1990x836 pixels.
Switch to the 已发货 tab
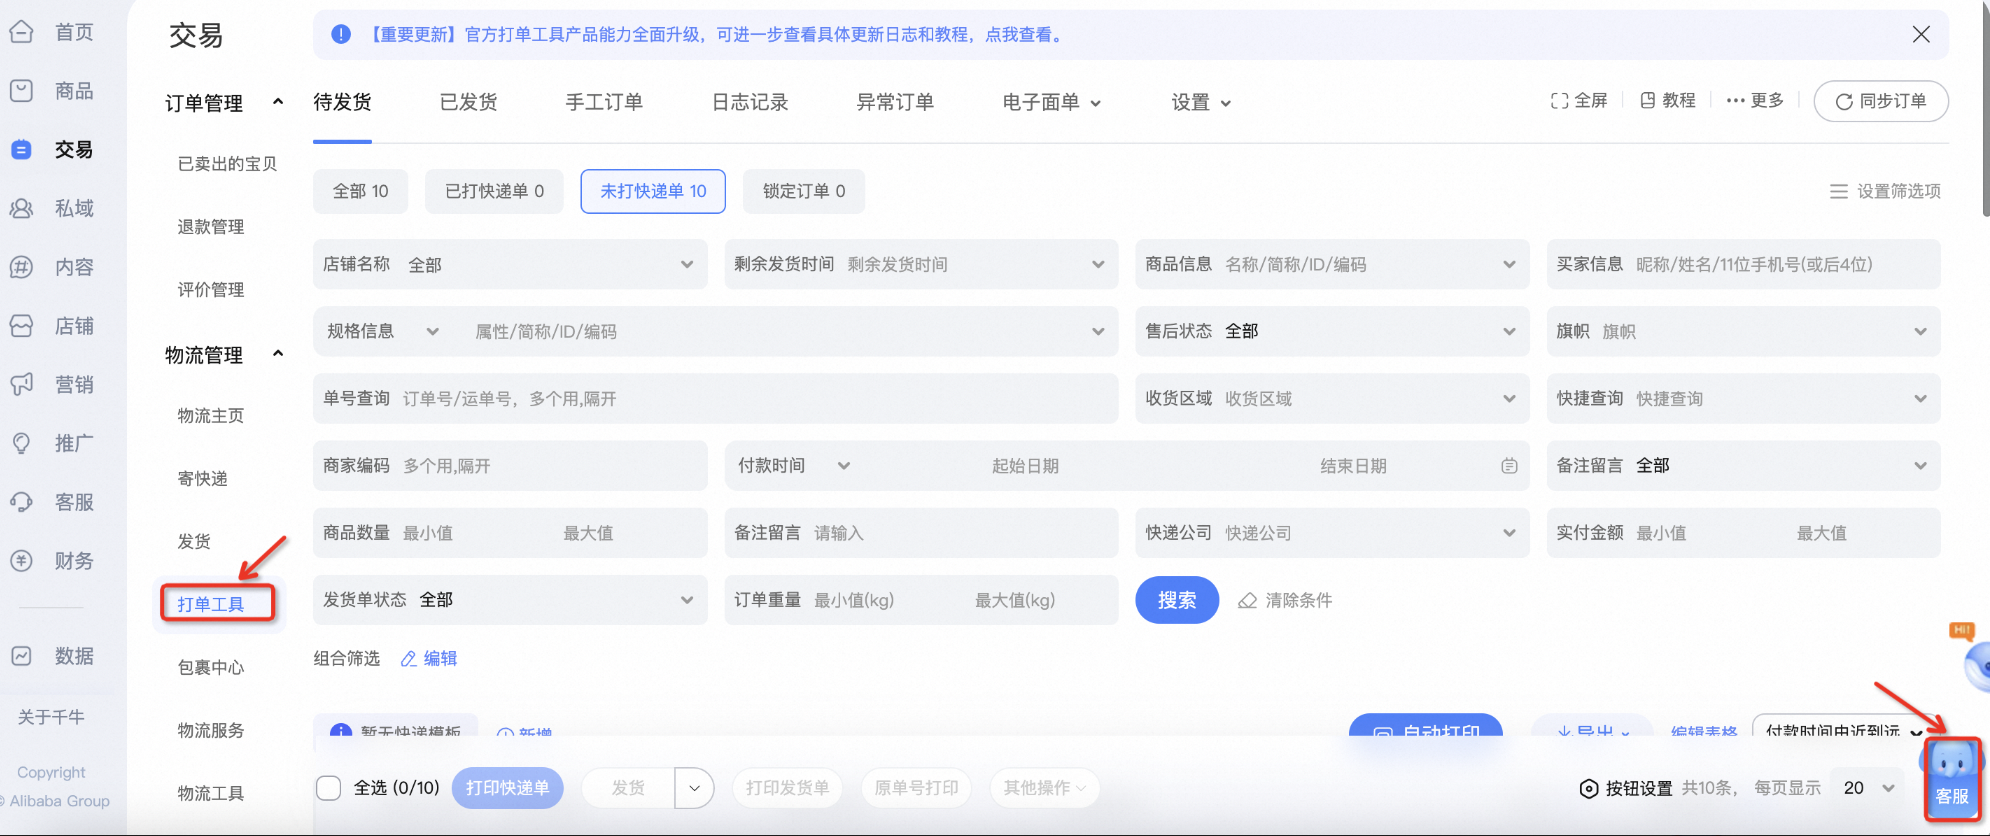(469, 102)
